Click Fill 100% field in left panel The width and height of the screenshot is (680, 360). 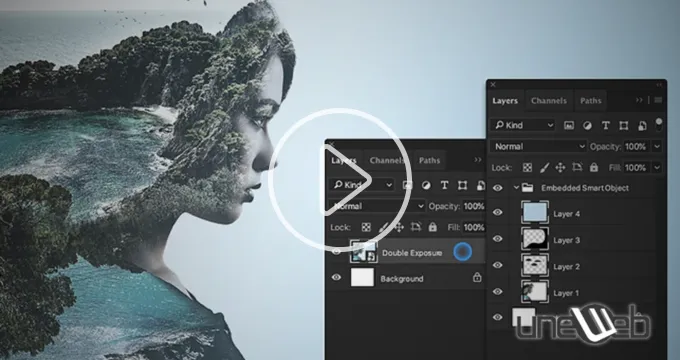(474, 227)
